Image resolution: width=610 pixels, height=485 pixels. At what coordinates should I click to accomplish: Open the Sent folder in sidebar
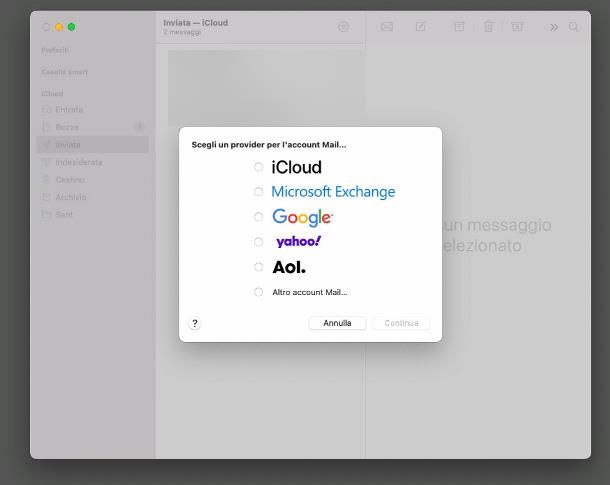coord(93,214)
